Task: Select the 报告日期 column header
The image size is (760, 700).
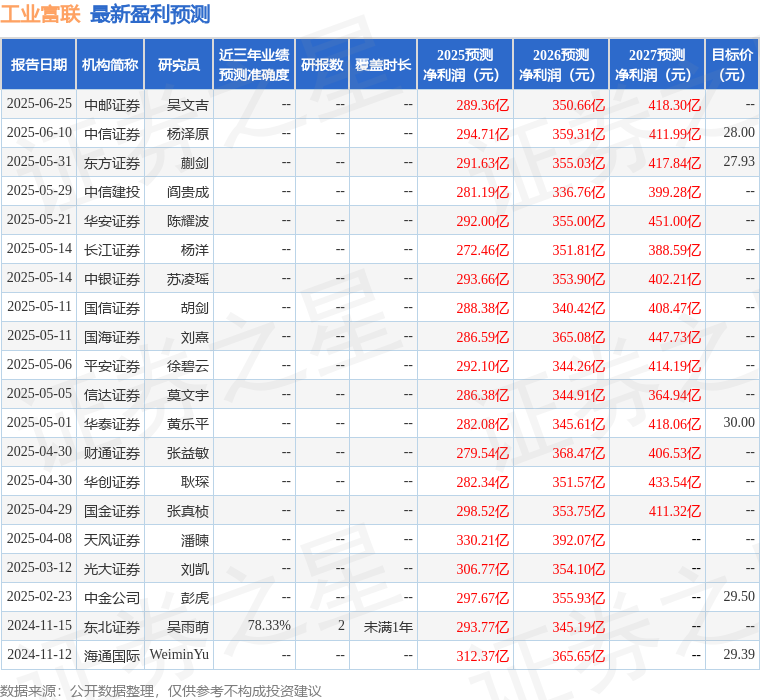Action: [39, 65]
